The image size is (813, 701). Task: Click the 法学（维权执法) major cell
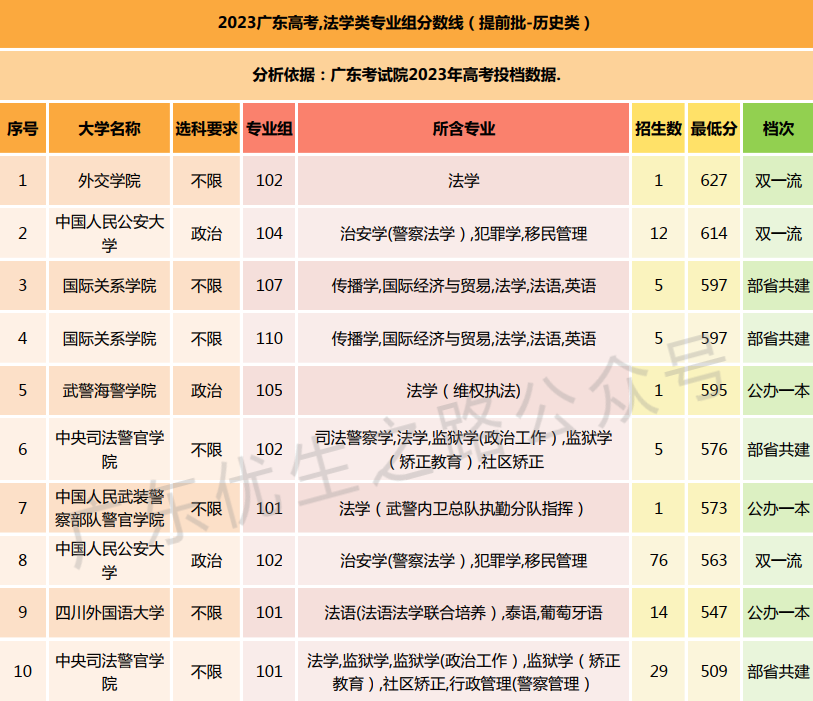[464, 390]
